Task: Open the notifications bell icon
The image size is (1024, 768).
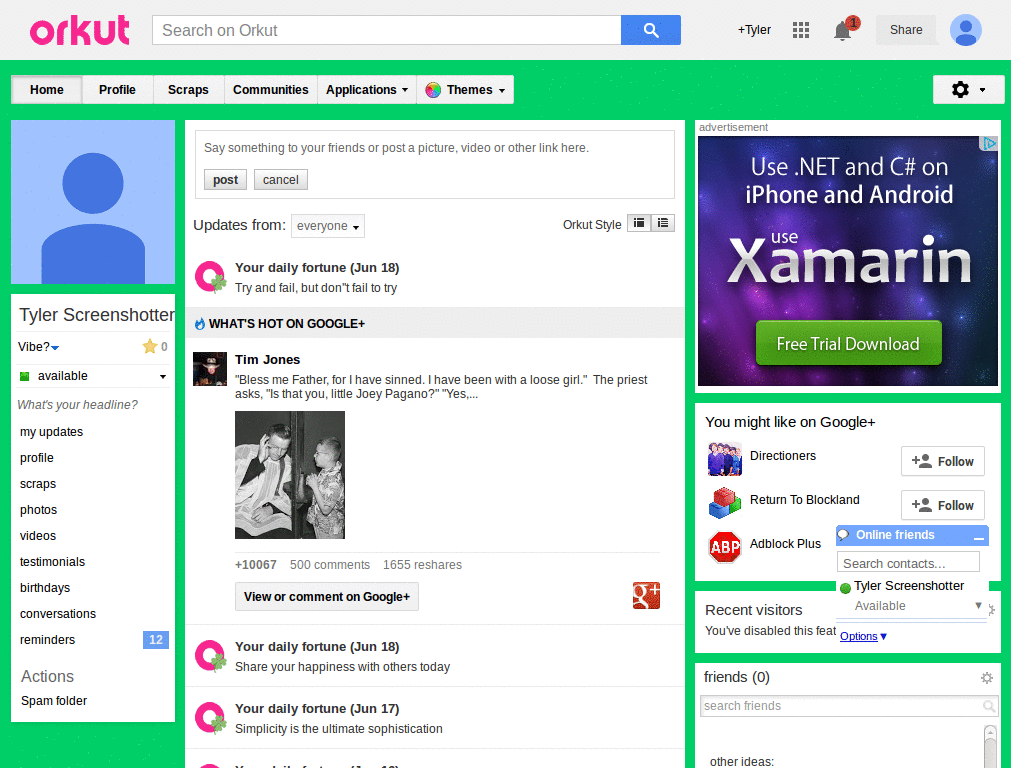Action: (x=843, y=30)
